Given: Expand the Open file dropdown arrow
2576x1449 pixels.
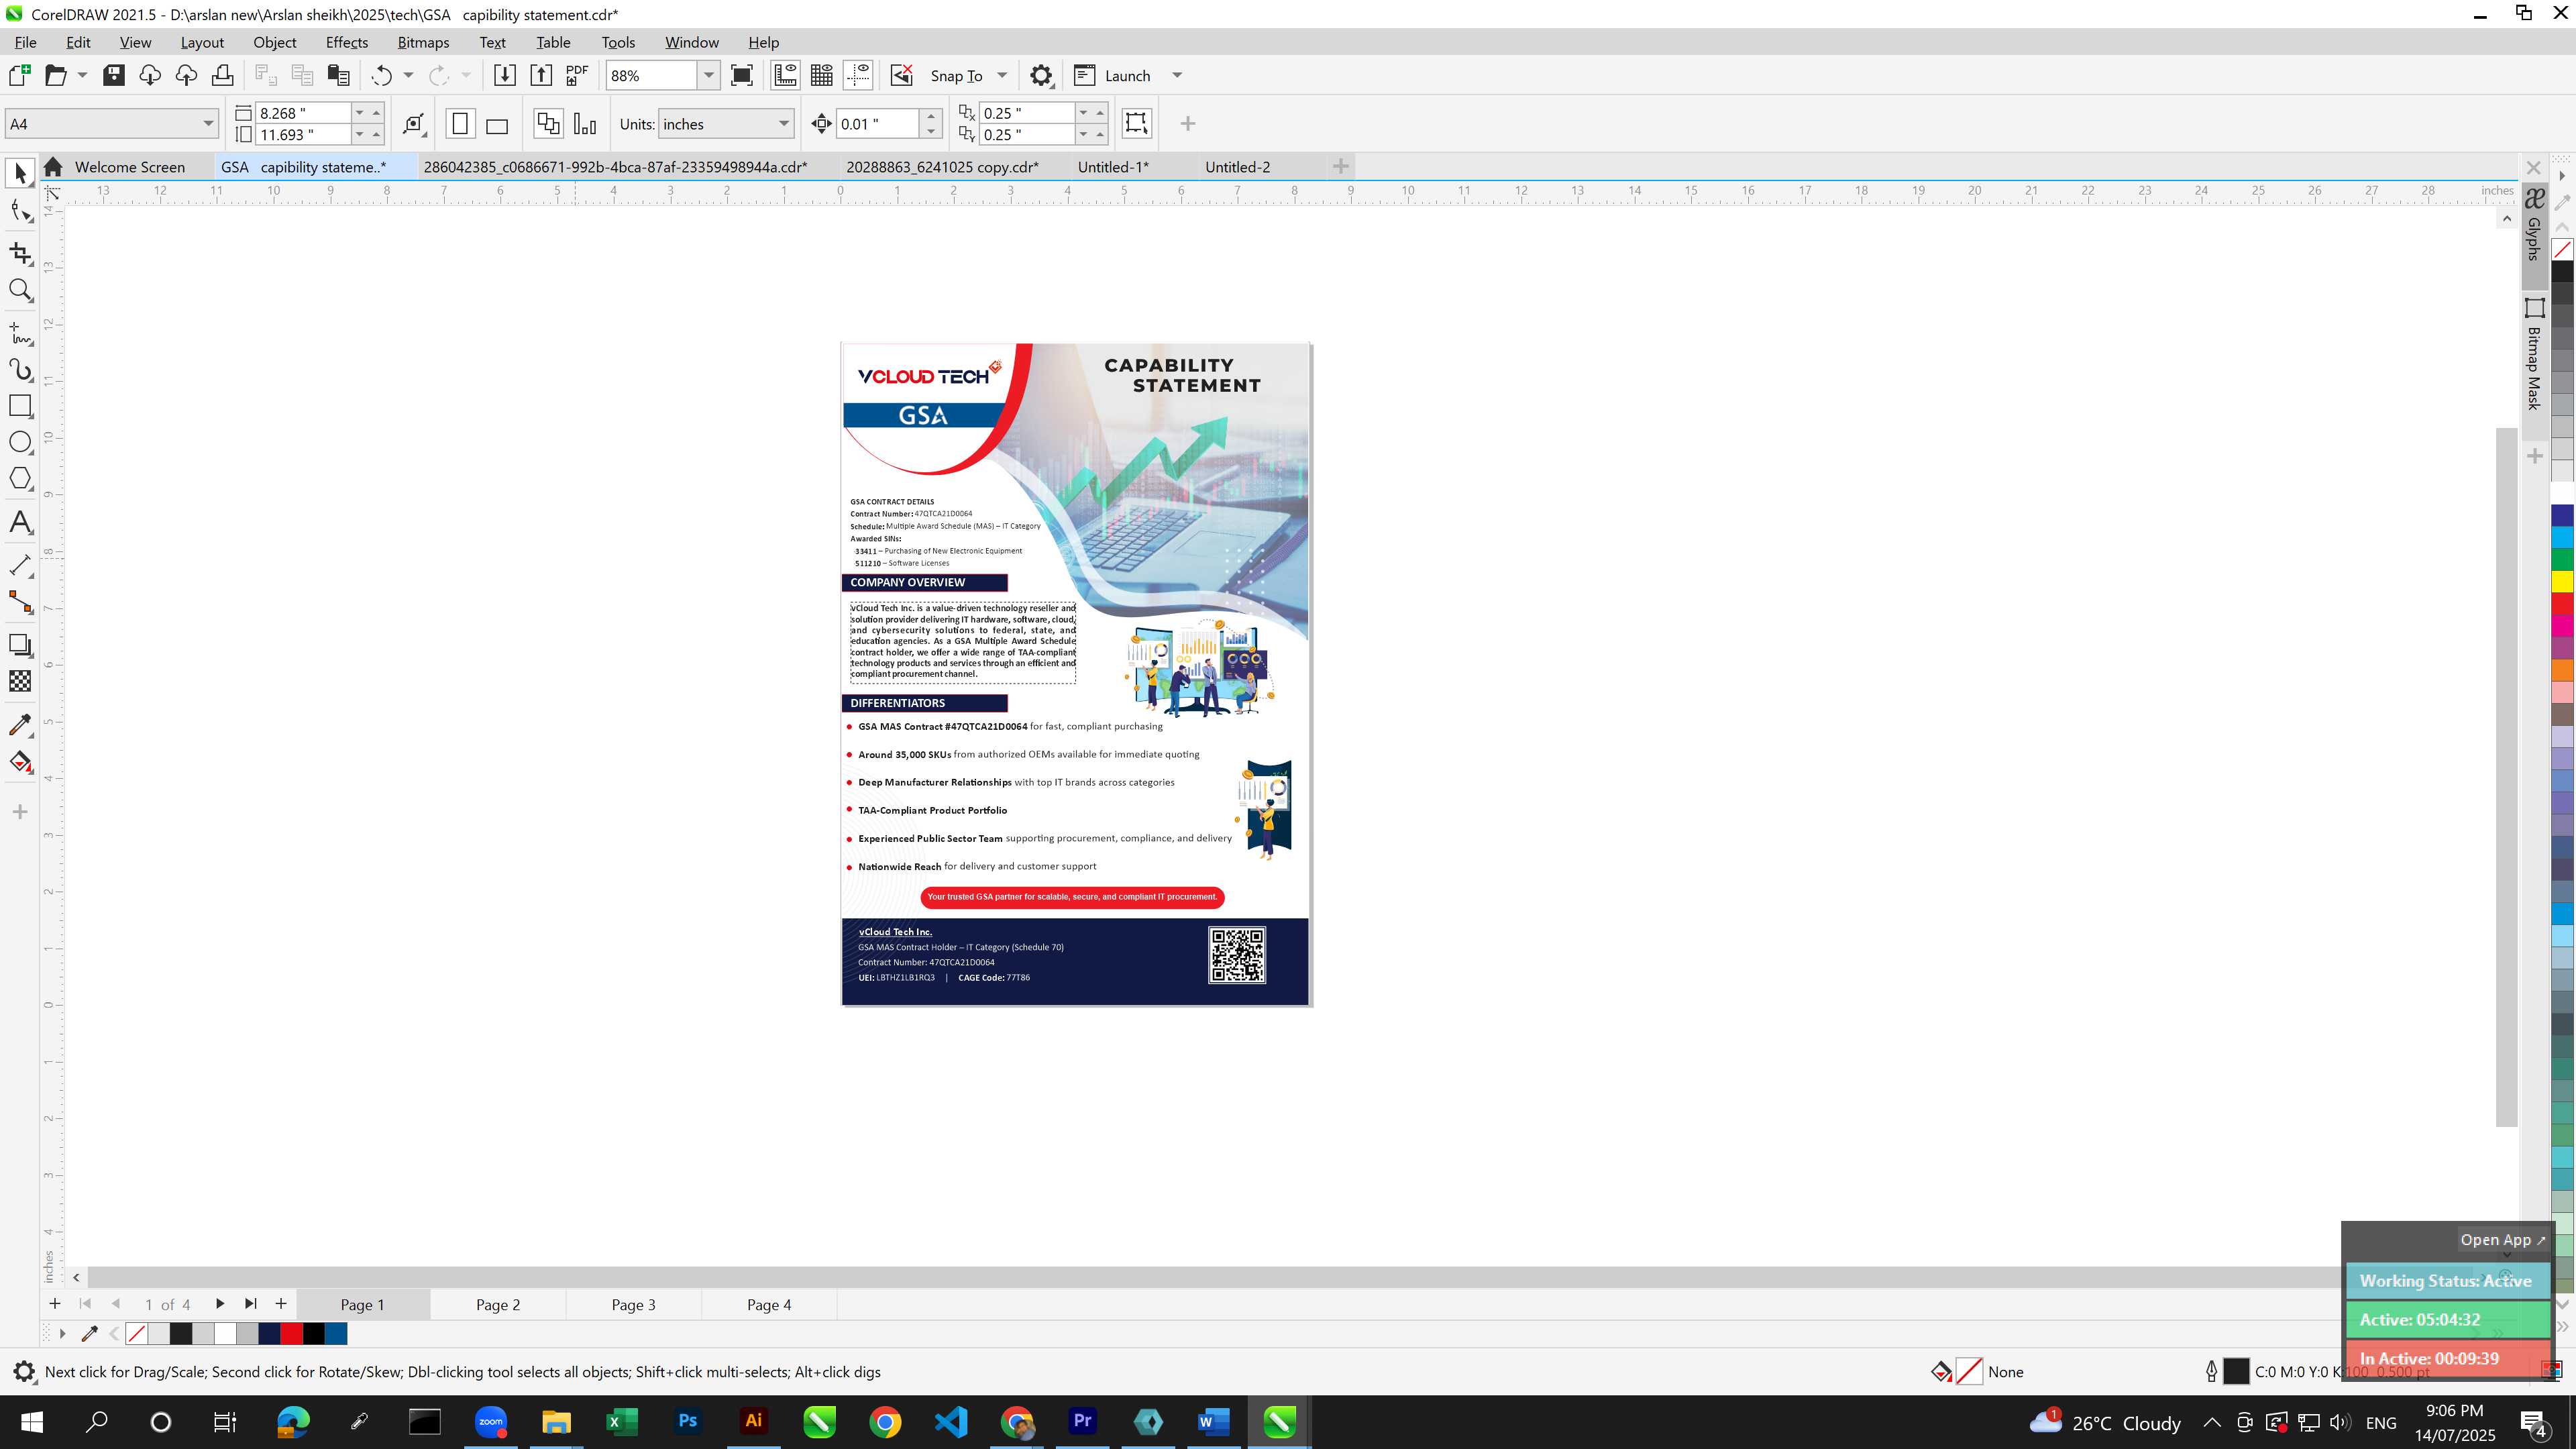Looking at the screenshot, I should [82, 75].
